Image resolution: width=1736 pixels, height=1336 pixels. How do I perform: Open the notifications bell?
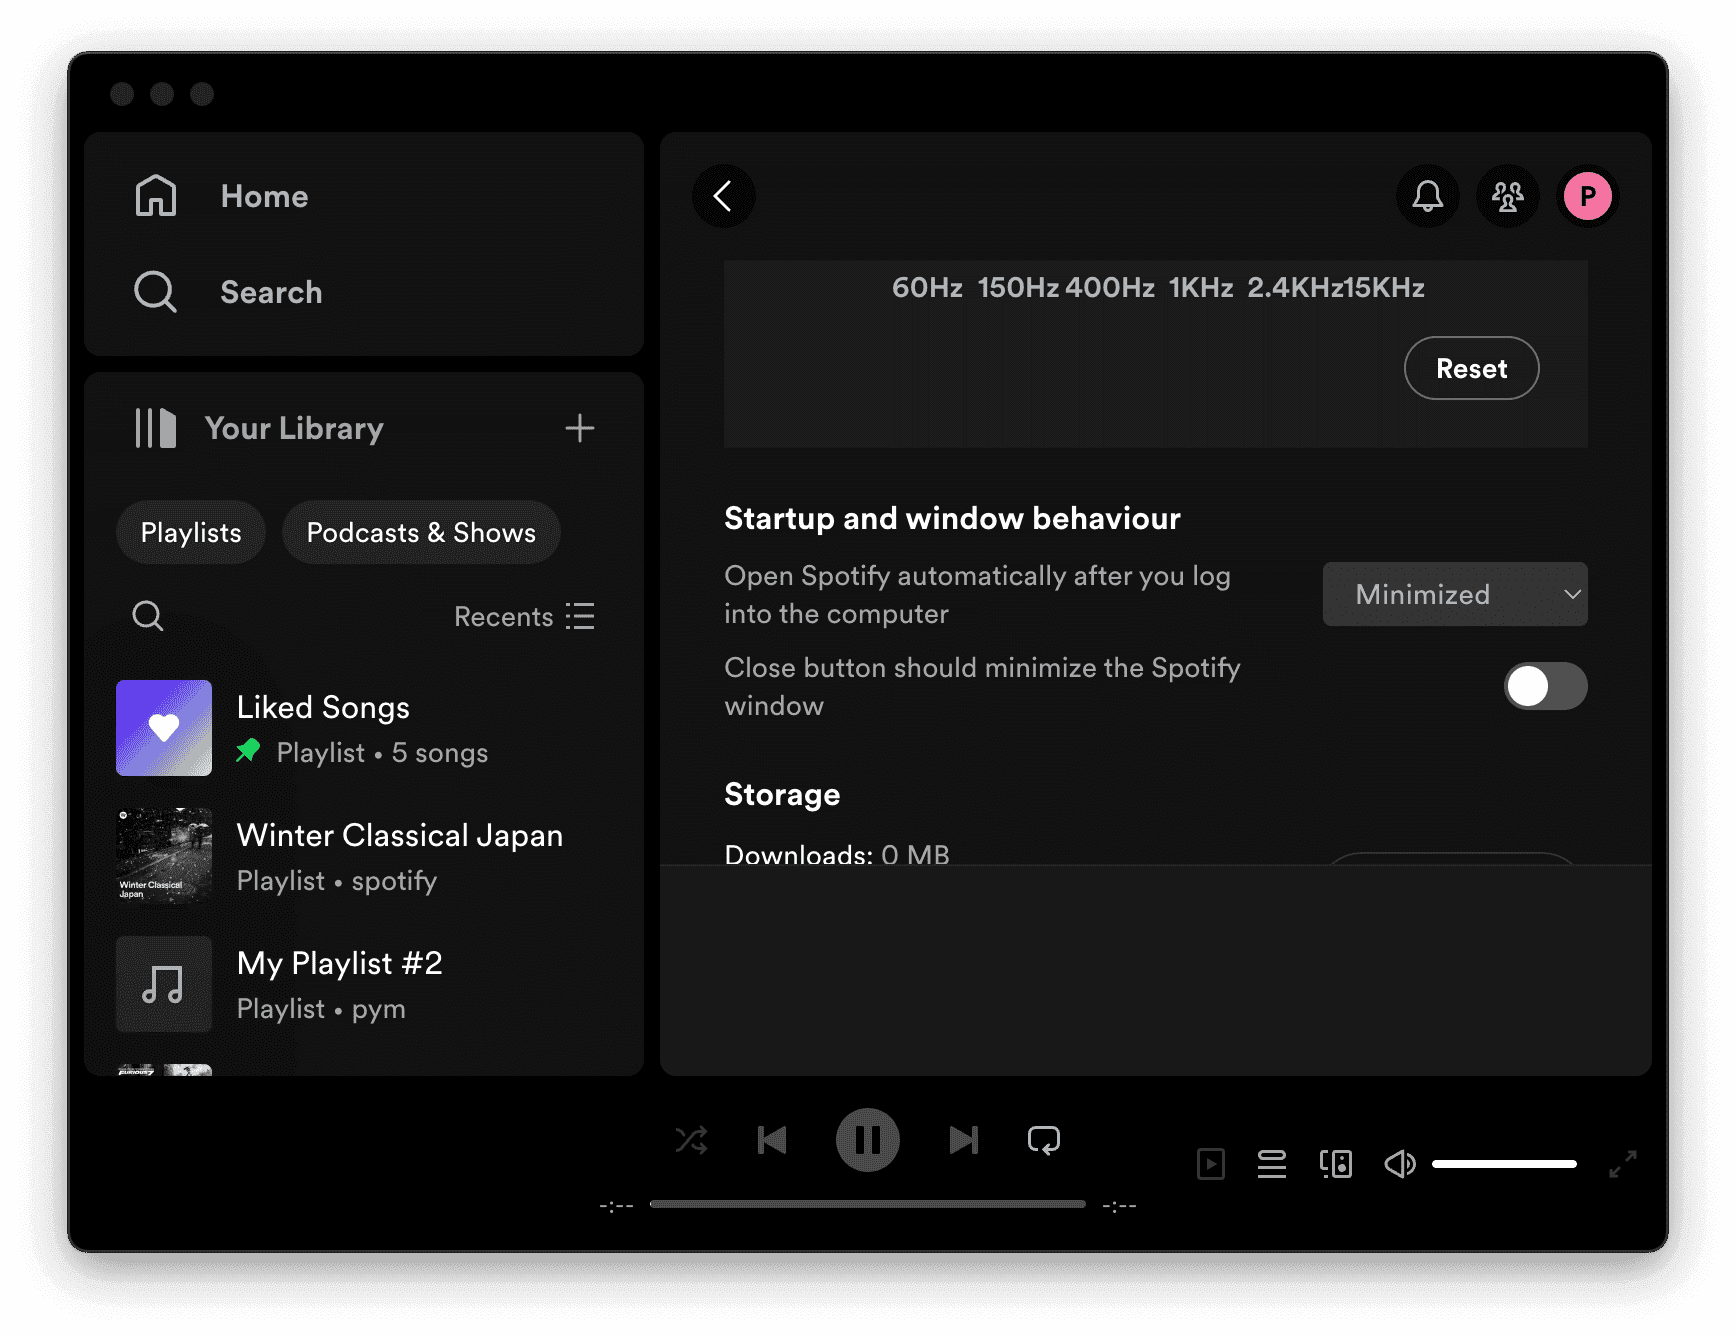click(1427, 196)
